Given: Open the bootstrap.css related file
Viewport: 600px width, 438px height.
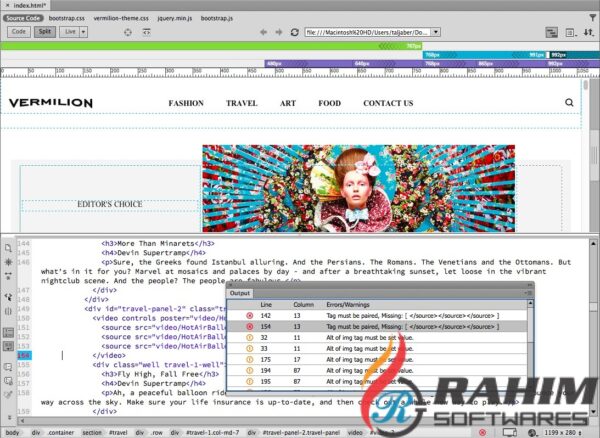Looking at the screenshot, I should point(67,18).
